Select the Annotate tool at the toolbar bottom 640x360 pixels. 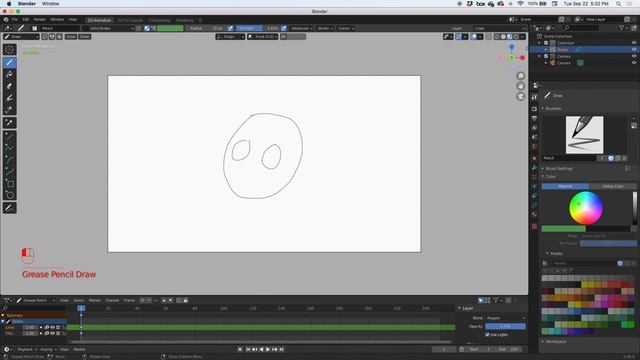[x=10, y=208]
